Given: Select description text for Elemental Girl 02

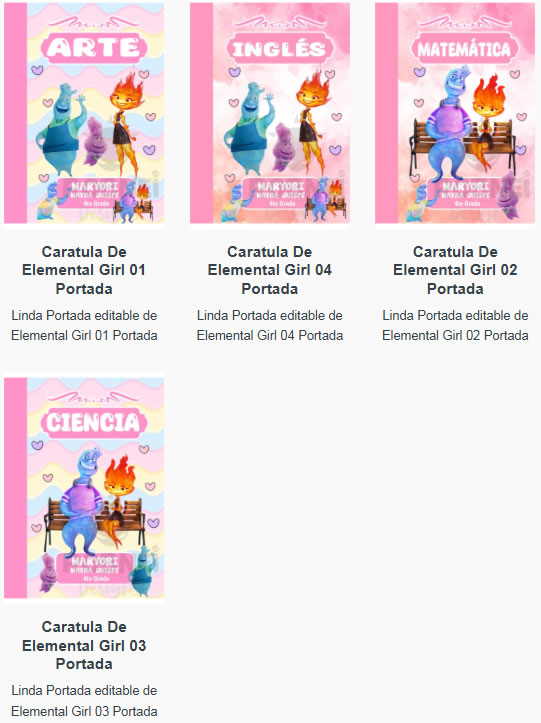Looking at the screenshot, I should [x=455, y=326].
